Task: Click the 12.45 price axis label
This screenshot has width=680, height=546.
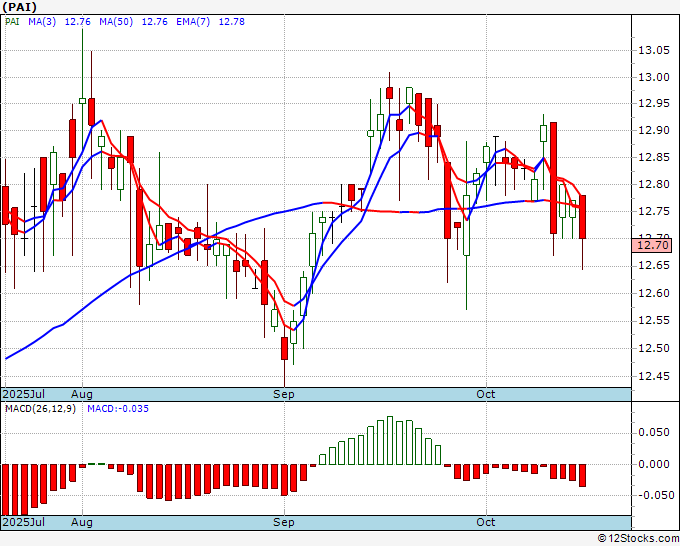Action: click(654, 376)
